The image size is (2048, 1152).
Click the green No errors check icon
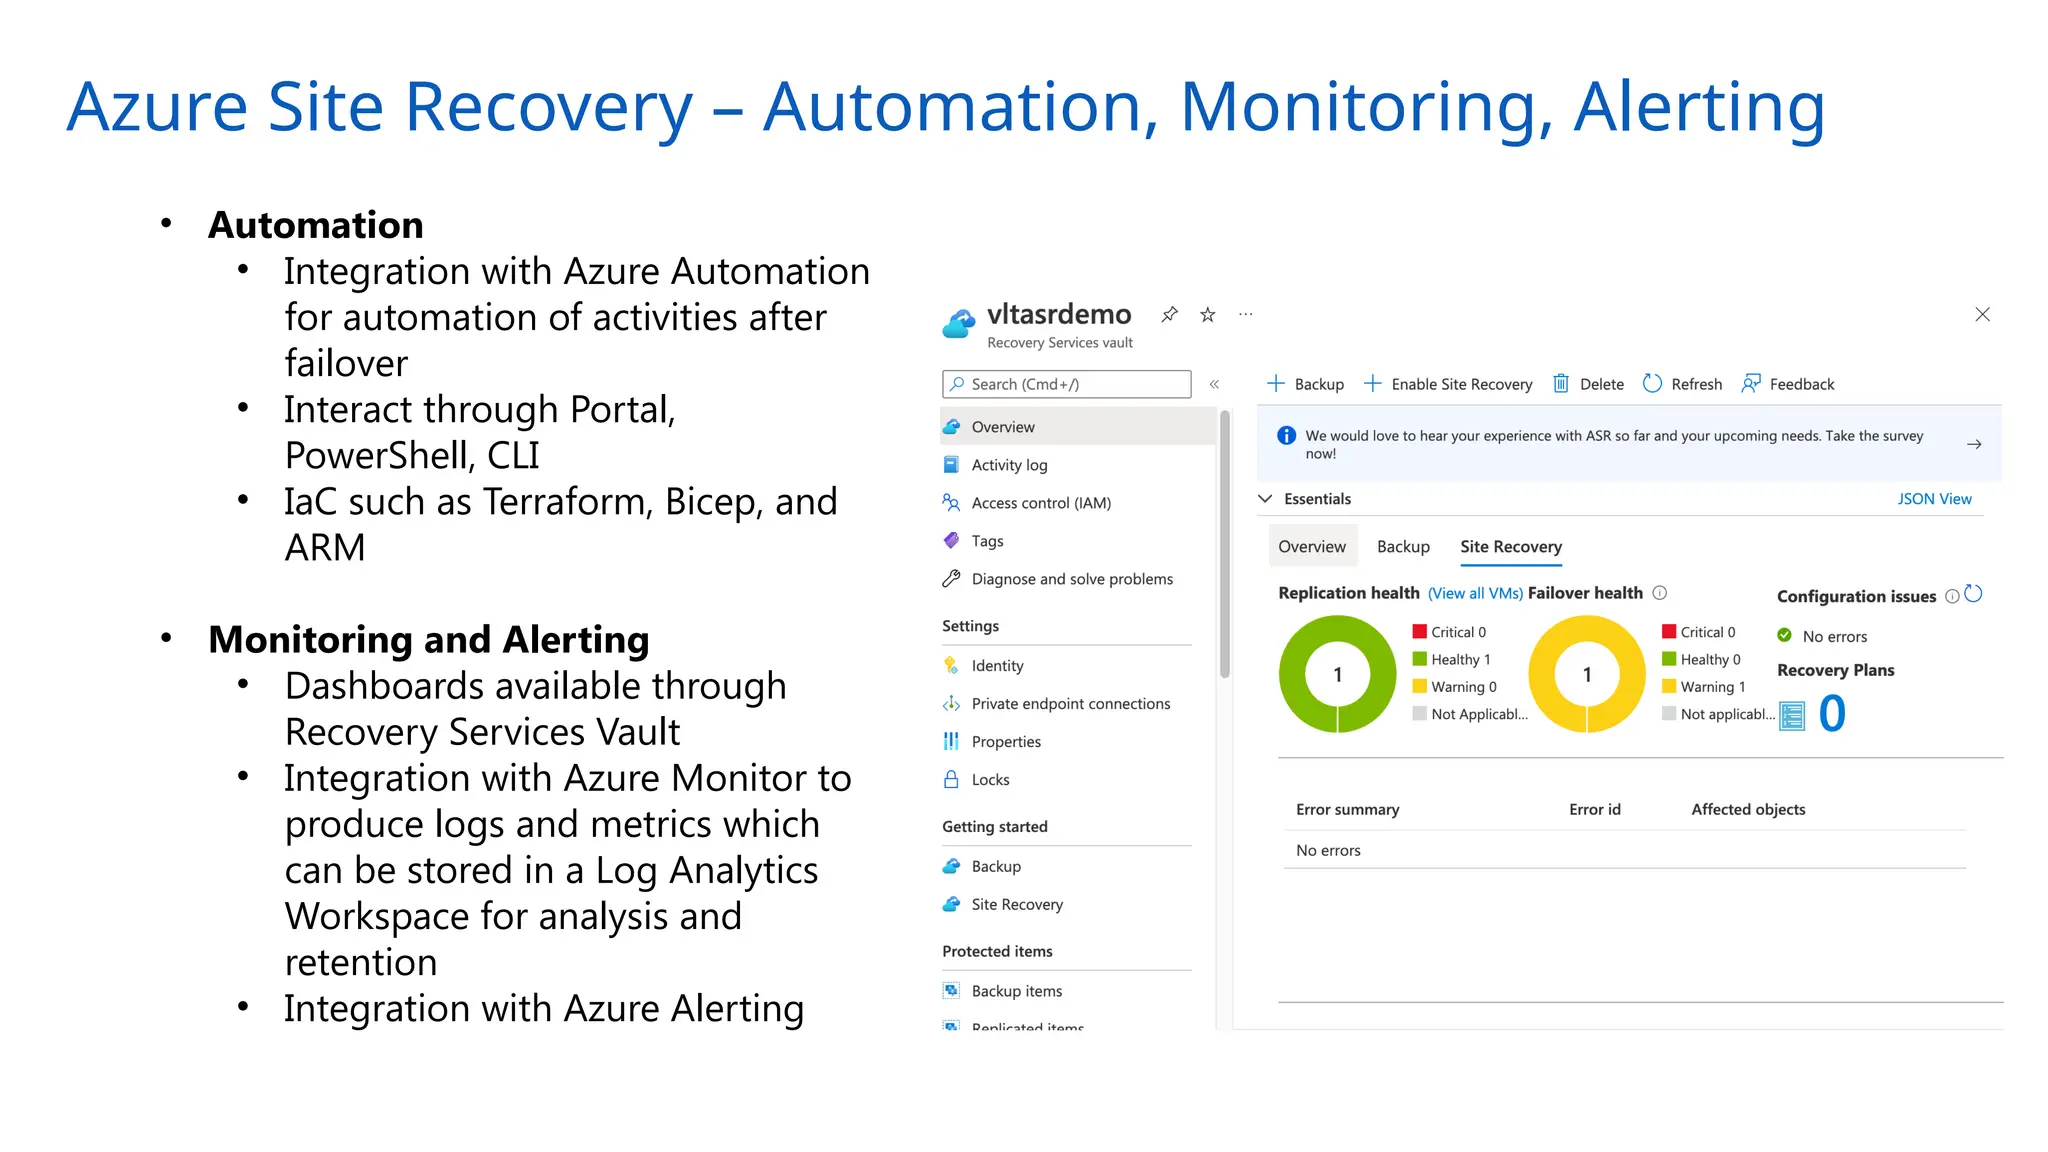(x=1785, y=636)
